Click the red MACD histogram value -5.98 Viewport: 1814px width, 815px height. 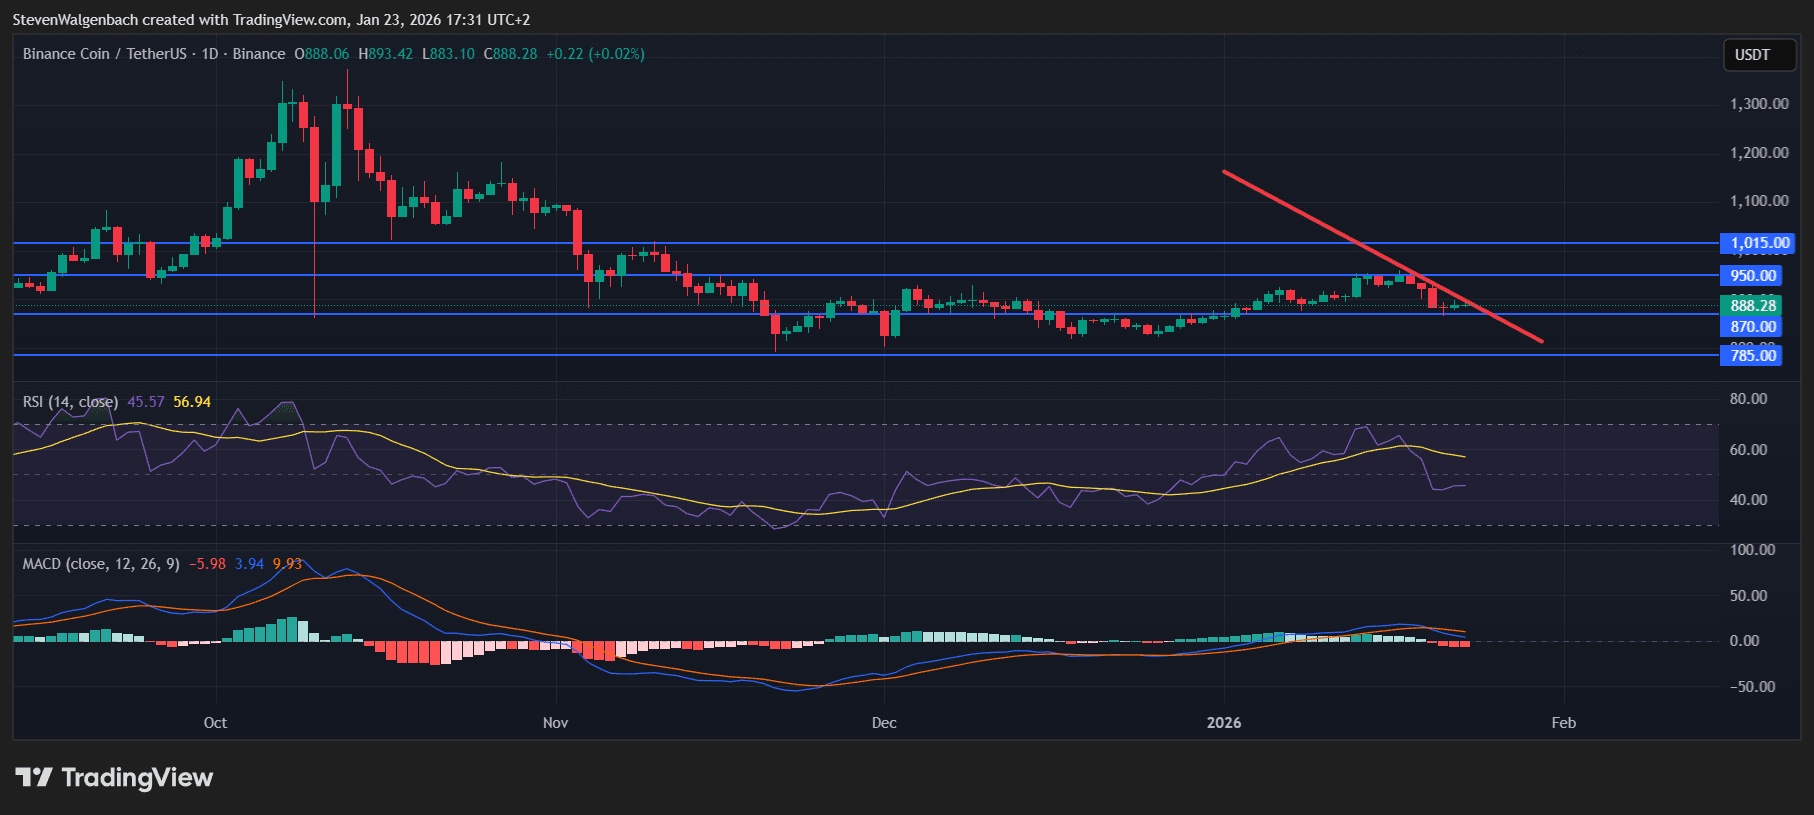pos(207,564)
